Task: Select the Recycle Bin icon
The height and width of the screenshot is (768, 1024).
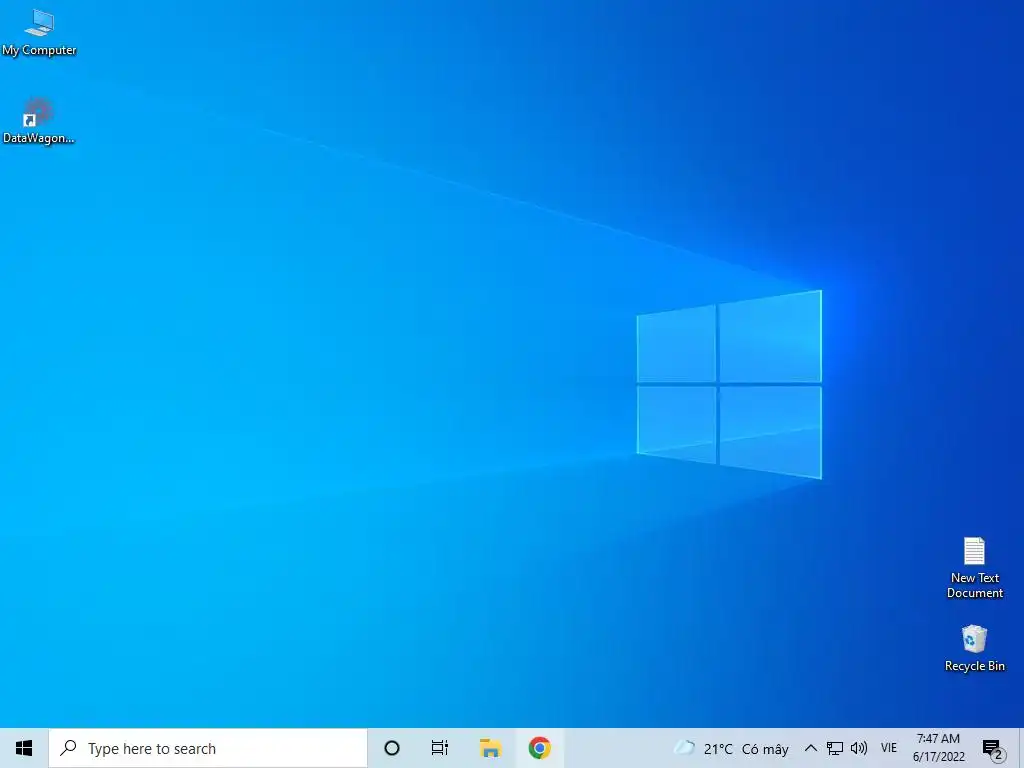Action: (x=974, y=648)
